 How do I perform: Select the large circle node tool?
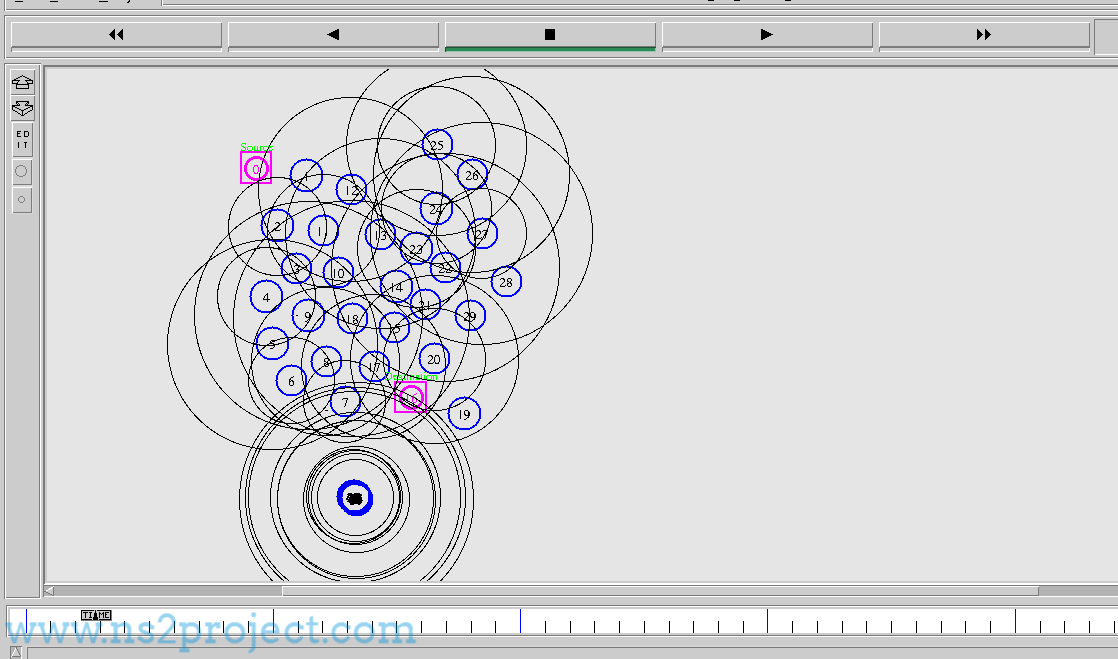tap(22, 171)
